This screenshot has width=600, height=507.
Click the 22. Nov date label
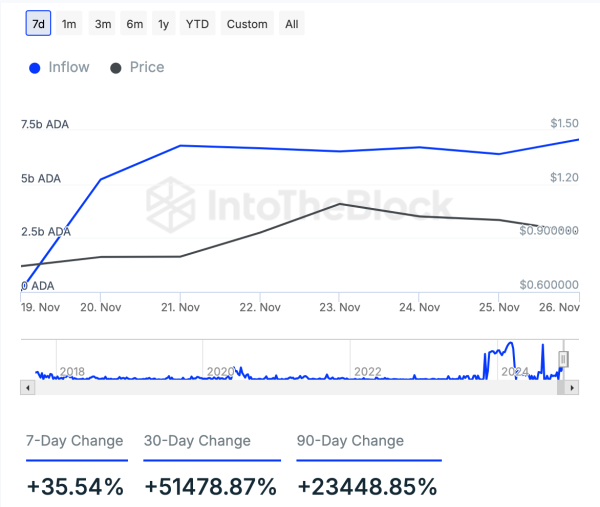[x=260, y=307]
